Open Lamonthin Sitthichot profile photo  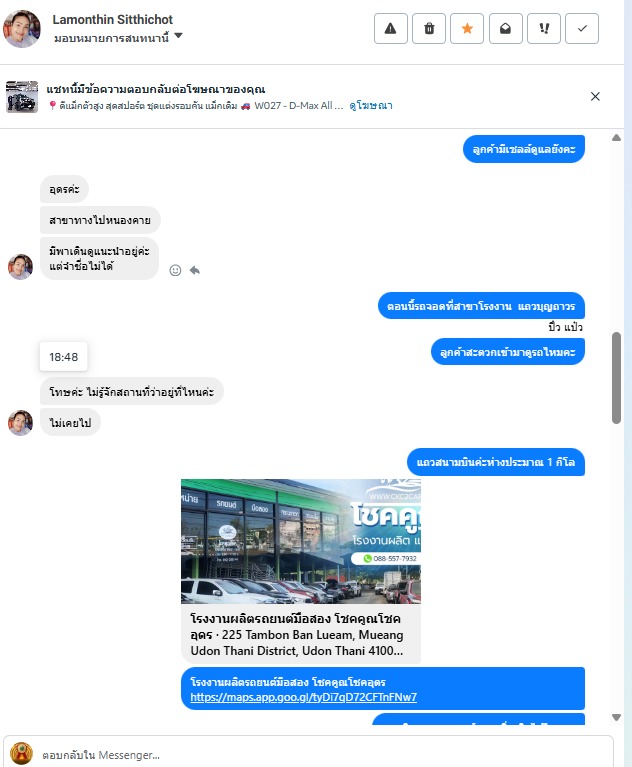coord(22,28)
